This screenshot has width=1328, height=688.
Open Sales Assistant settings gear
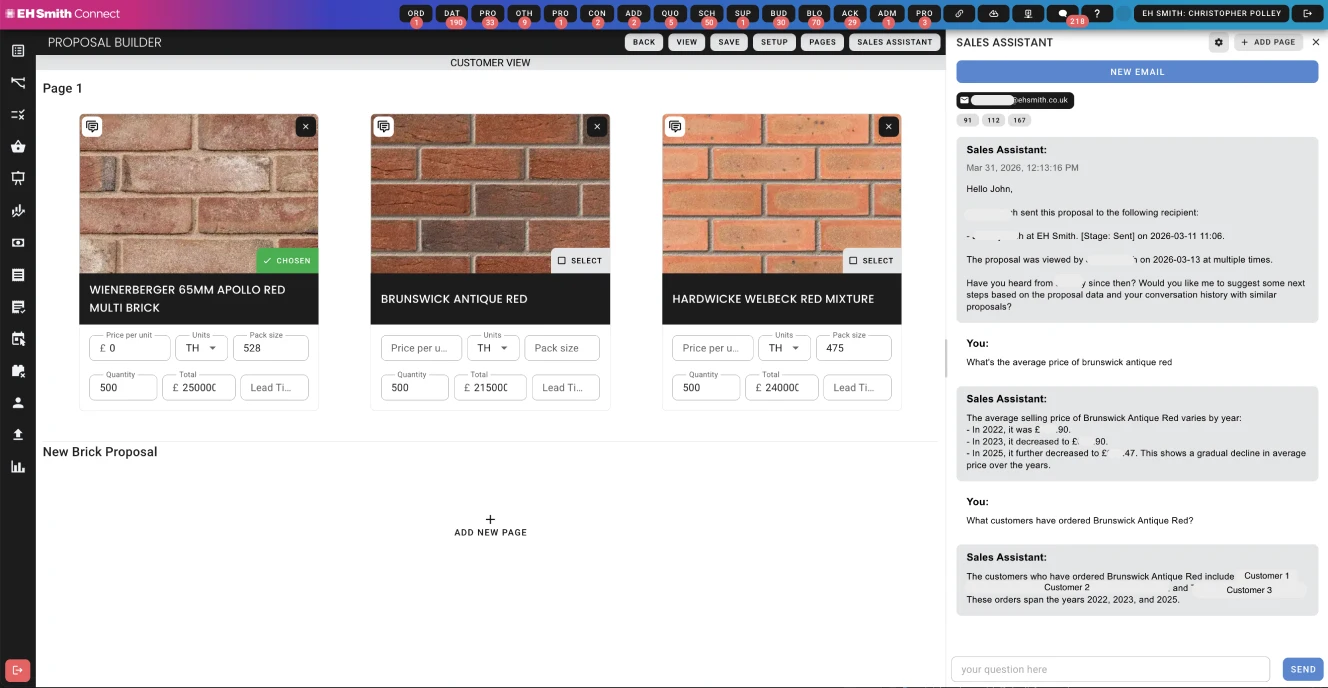[x=1218, y=42]
